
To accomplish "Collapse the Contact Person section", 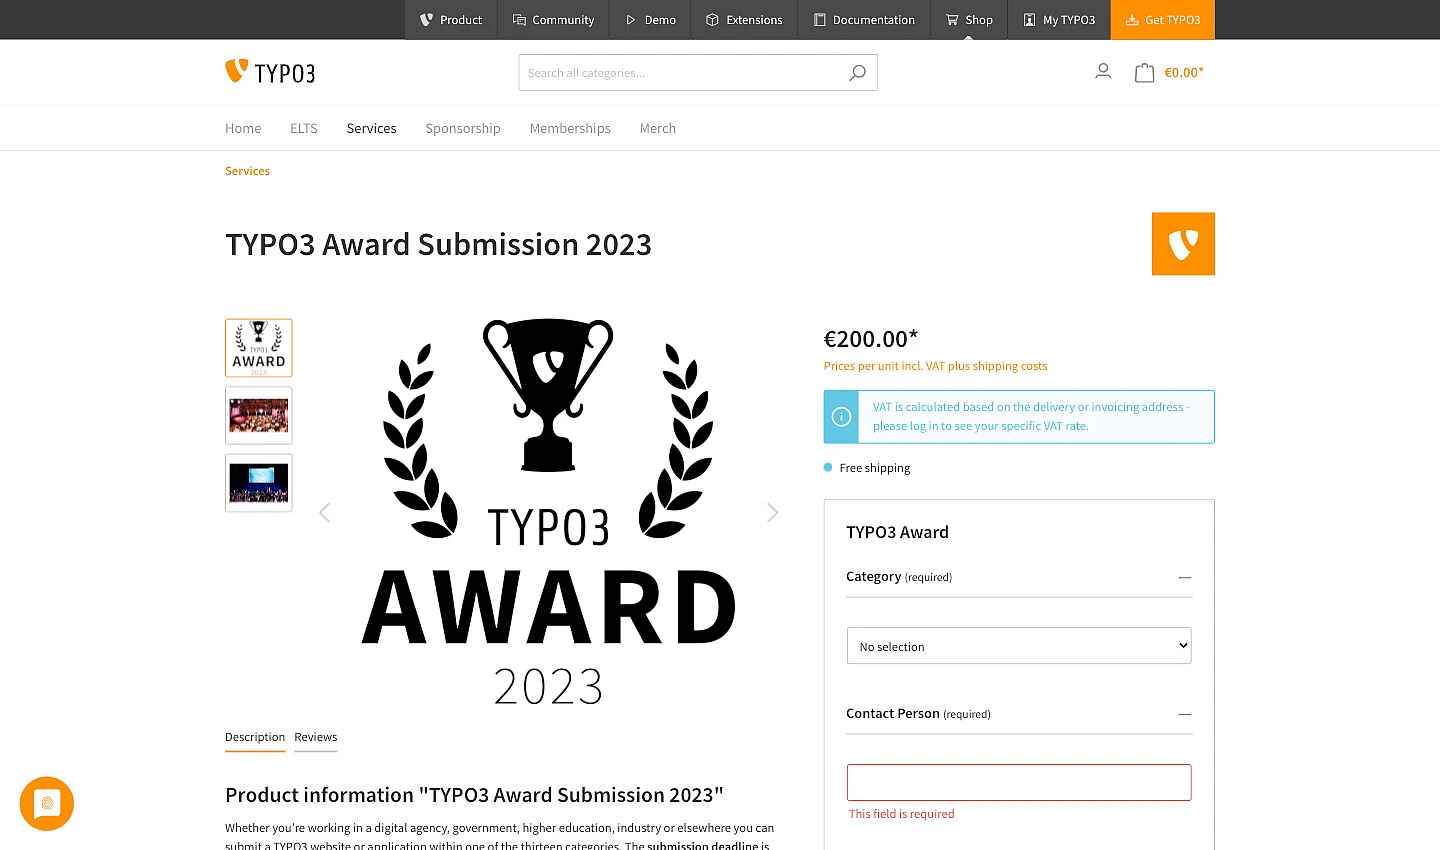I will pyautogui.click(x=1184, y=714).
